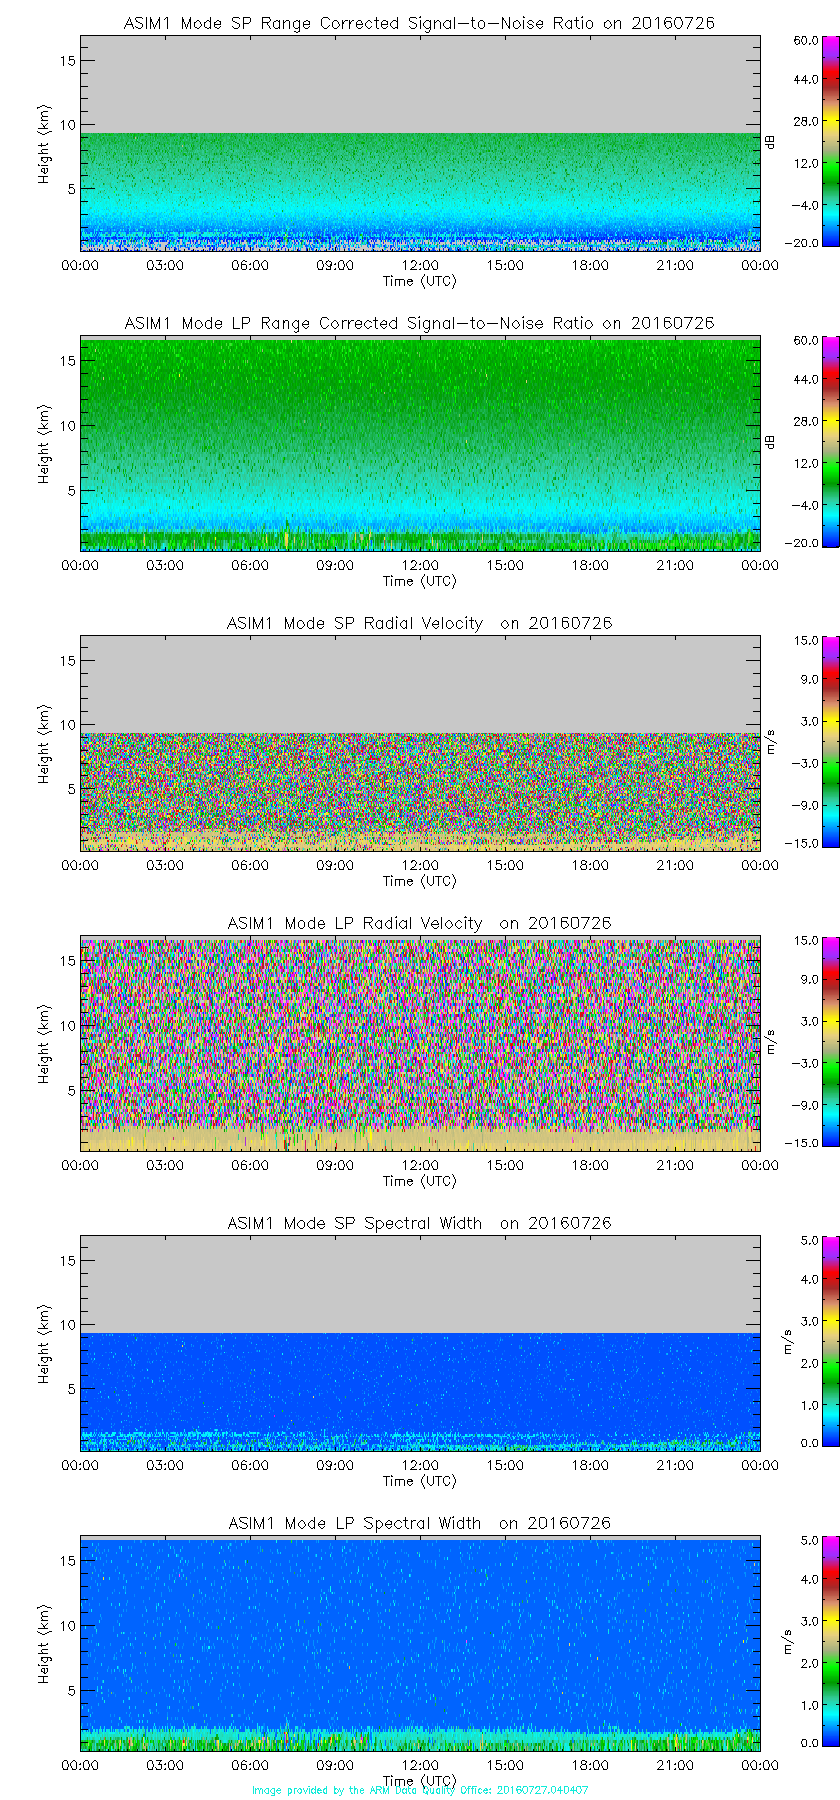The height and width of the screenshot is (1800, 840).
Task: Click the 12:00 tick label under SP Signal-to-Noise plot
Action: 420,265
